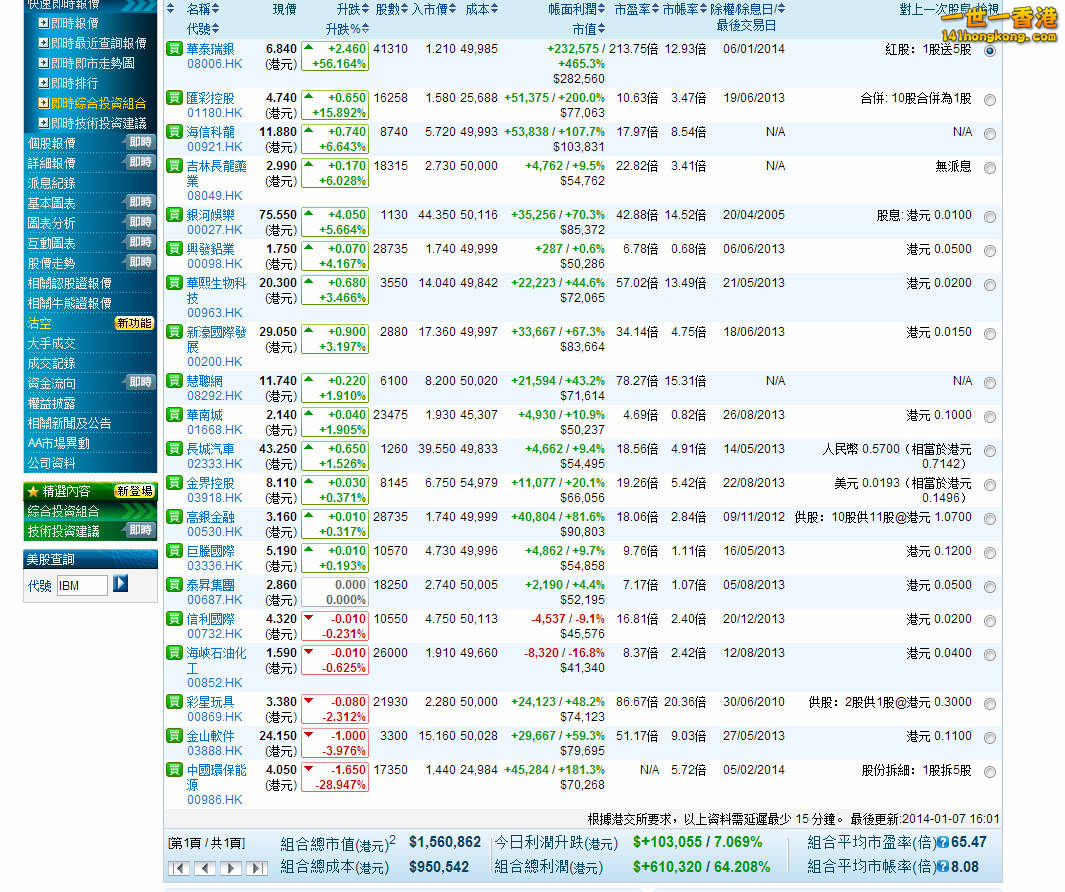Click the buy icon next to 巨騰國際
The width and height of the screenshot is (1065, 892).
[x=175, y=550]
